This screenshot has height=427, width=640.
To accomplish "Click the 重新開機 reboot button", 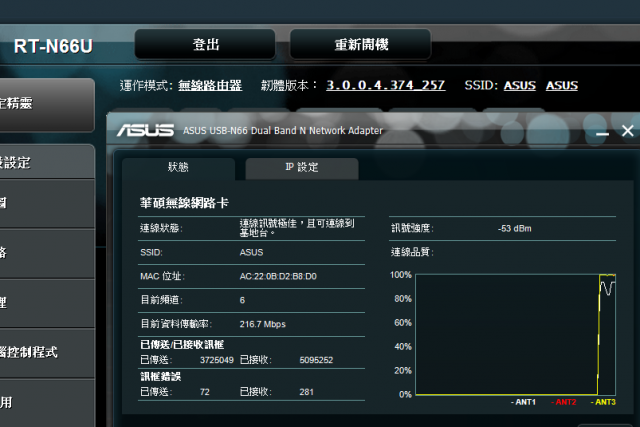I will pyautogui.click(x=360, y=44).
